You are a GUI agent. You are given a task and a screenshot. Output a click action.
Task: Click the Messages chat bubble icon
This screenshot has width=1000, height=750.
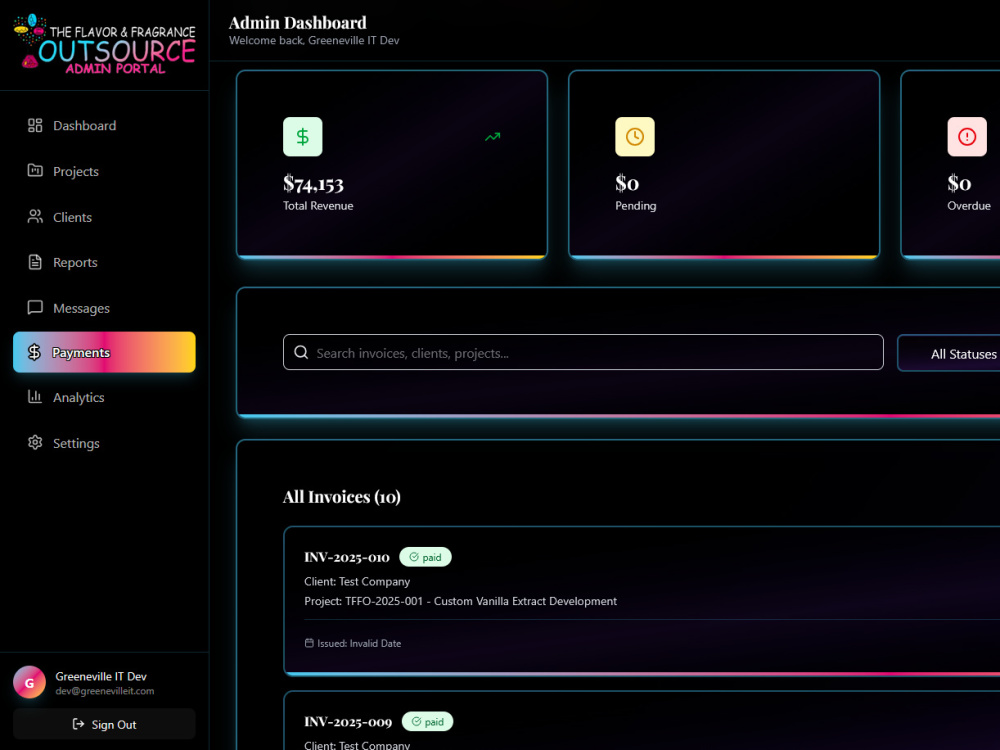click(35, 307)
